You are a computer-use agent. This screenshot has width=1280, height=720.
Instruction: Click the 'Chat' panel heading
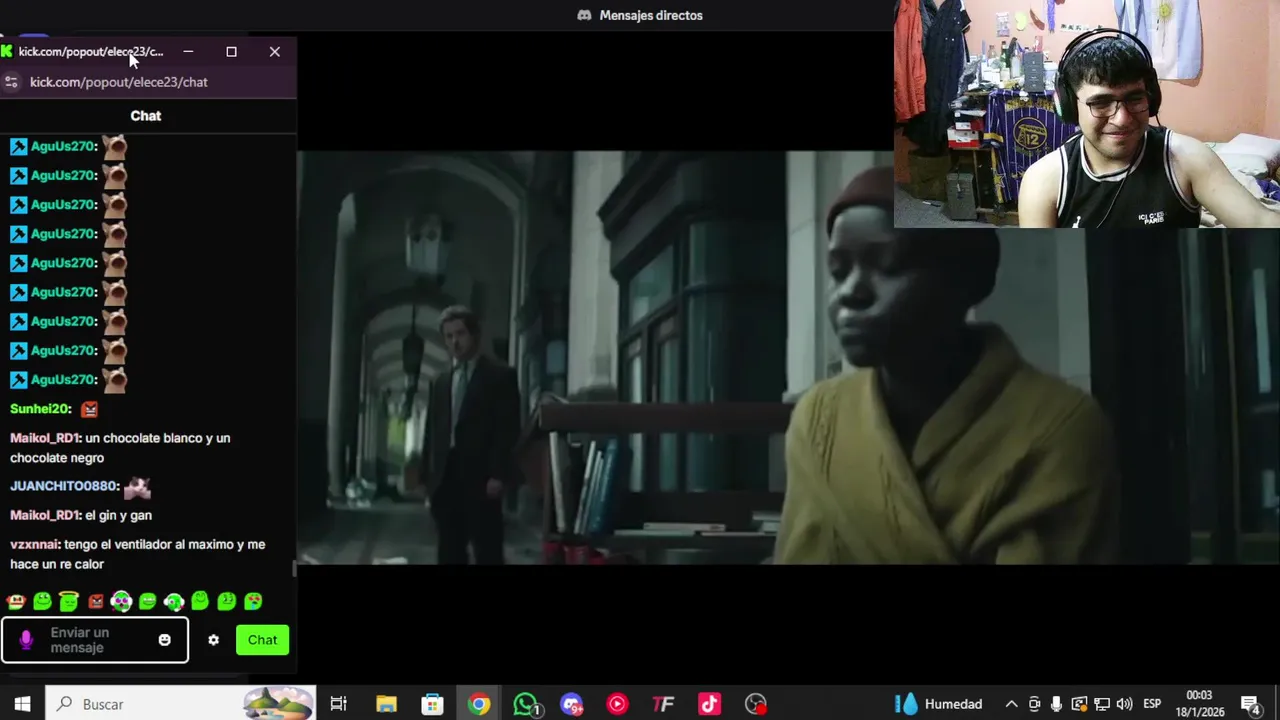click(x=146, y=116)
